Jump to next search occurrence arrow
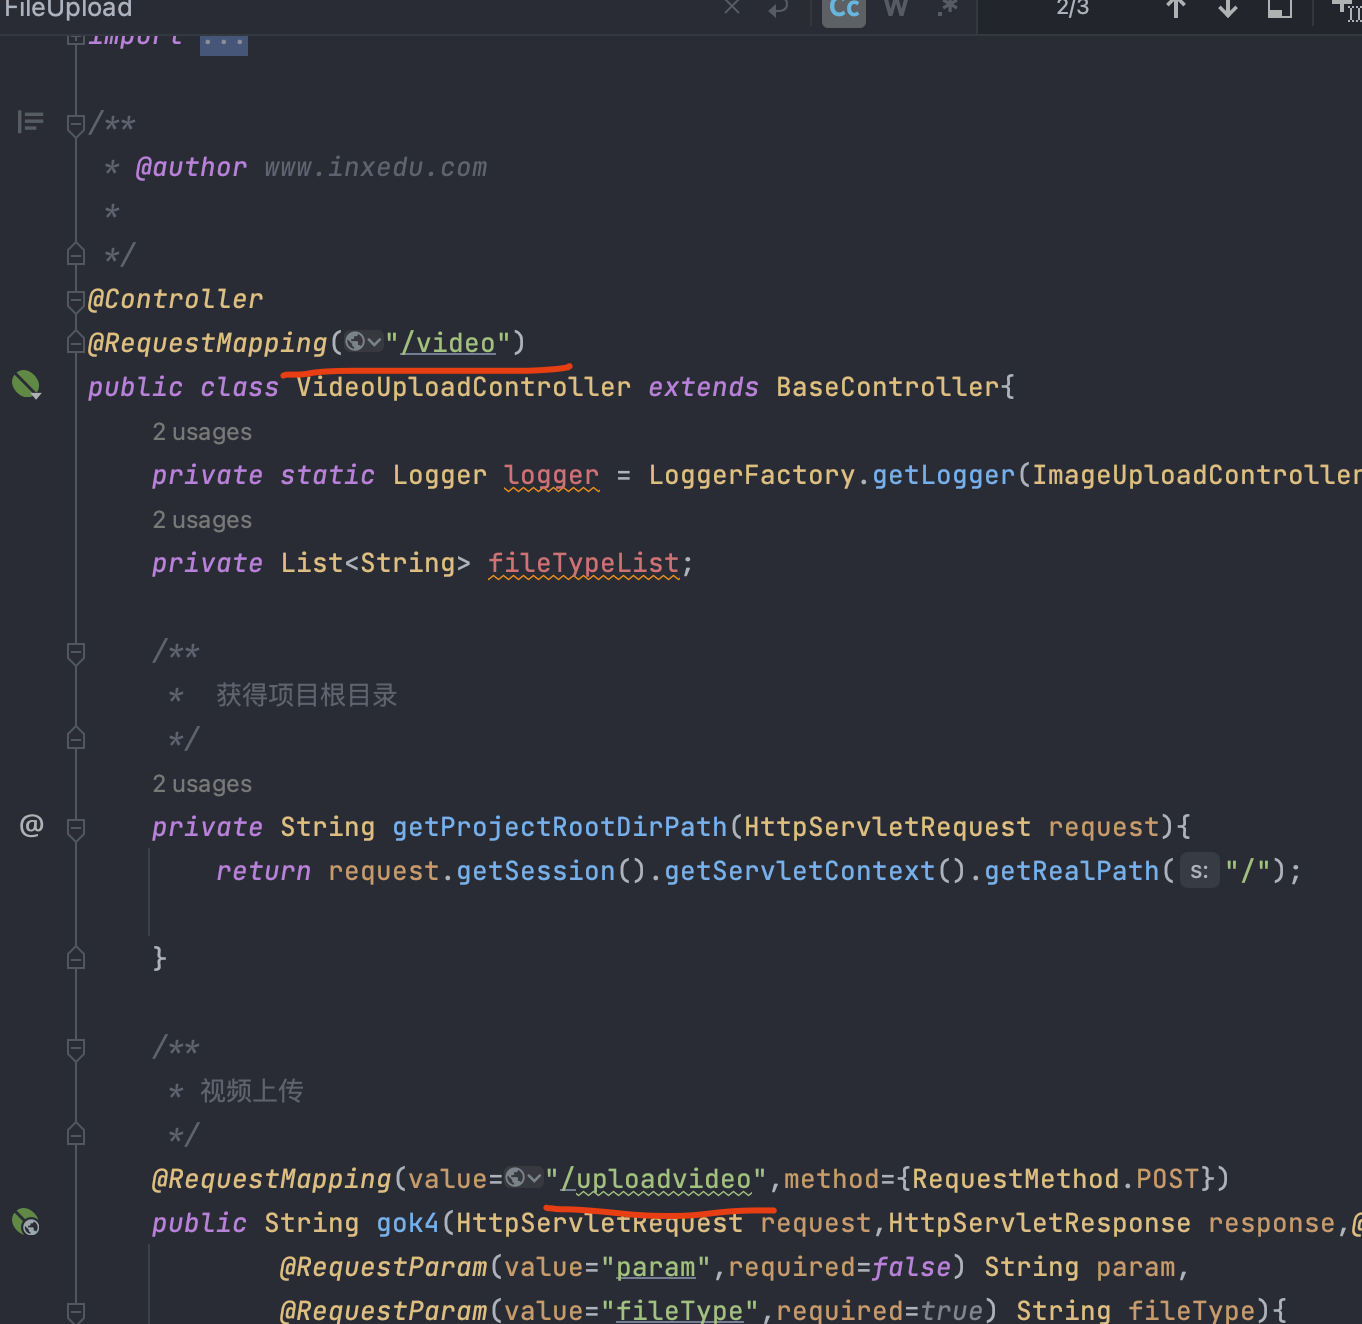Image resolution: width=1362 pixels, height=1324 pixels. point(1228,10)
